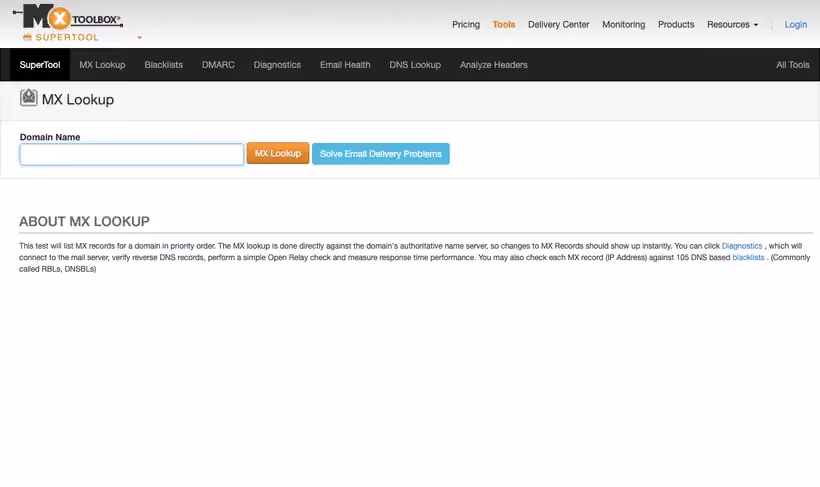This screenshot has height=487, width=820.
Task: Select Tools in the top navigation
Action: point(504,25)
